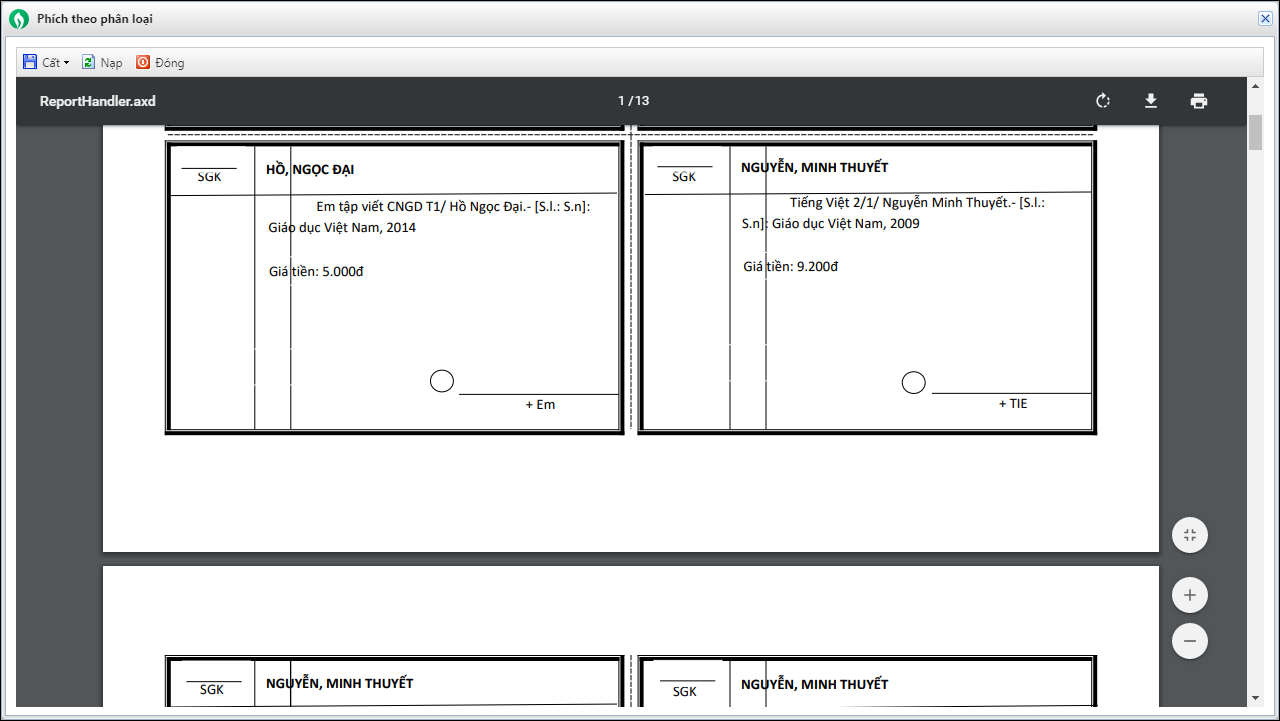The width and height of the screenshot is (1280, 721).
Task: Click SGK label on Hồ Ngọc Đại card
Action: 210,177
